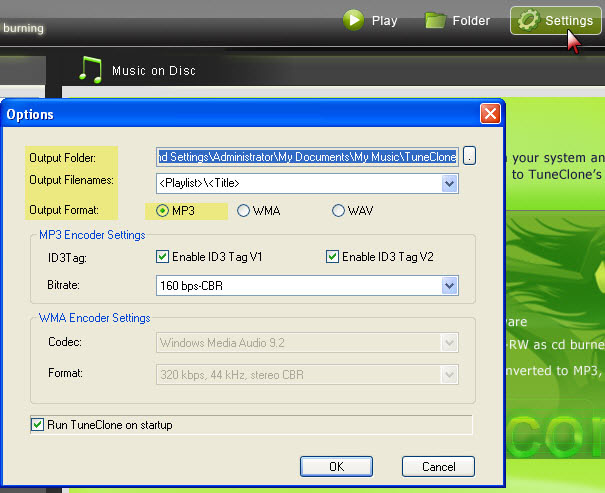The width and height of the screenshot is (605, 493).
Task: Select WAV output format
Action: 338,211
